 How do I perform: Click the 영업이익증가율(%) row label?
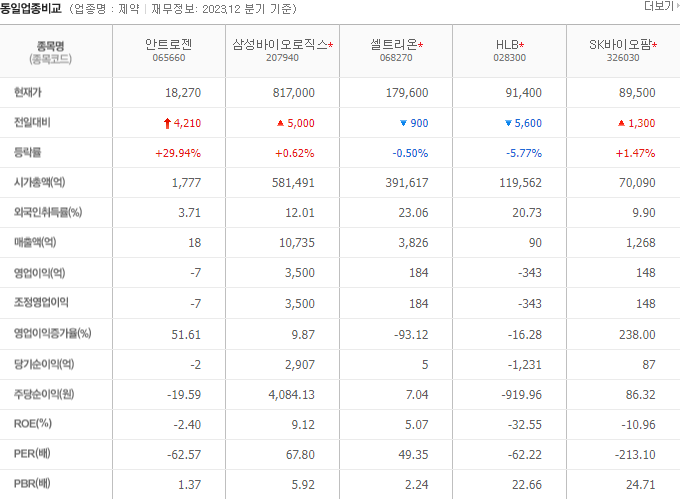click(52, 333)
